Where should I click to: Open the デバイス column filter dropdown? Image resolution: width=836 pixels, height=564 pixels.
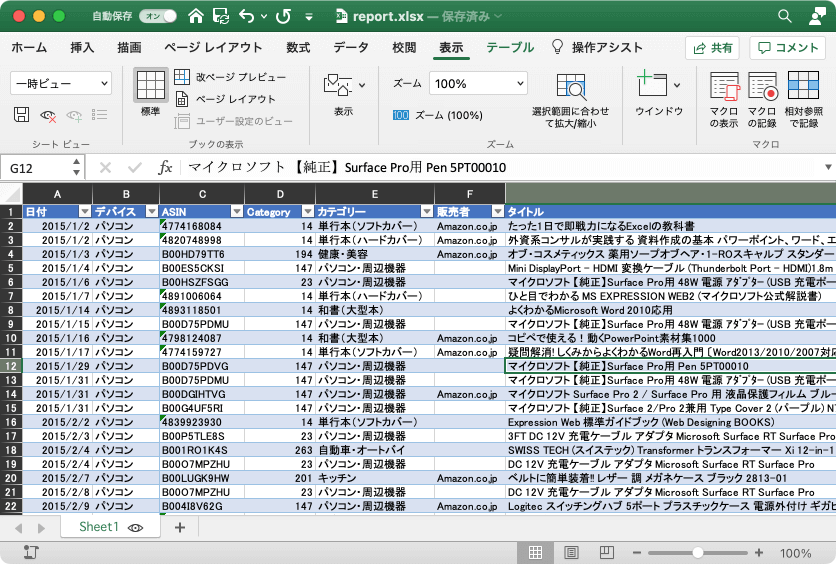click(x=152, y=212)
